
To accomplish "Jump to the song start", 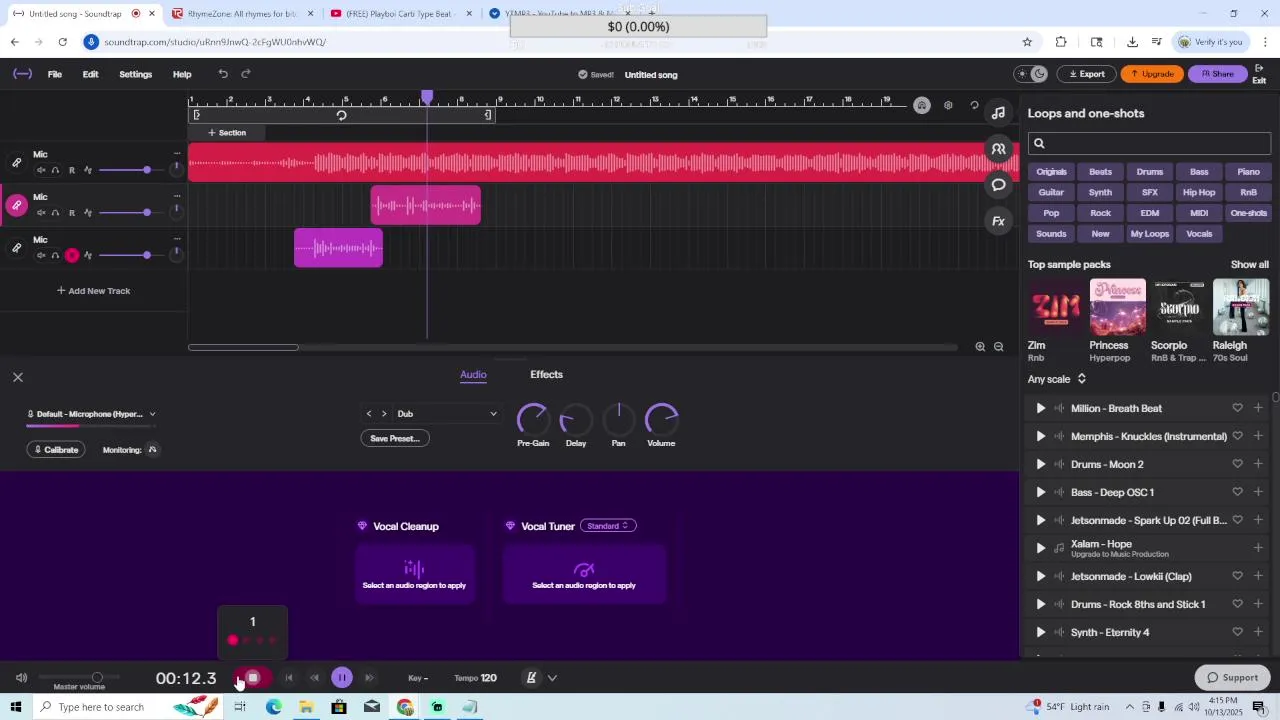I will 289,678.
